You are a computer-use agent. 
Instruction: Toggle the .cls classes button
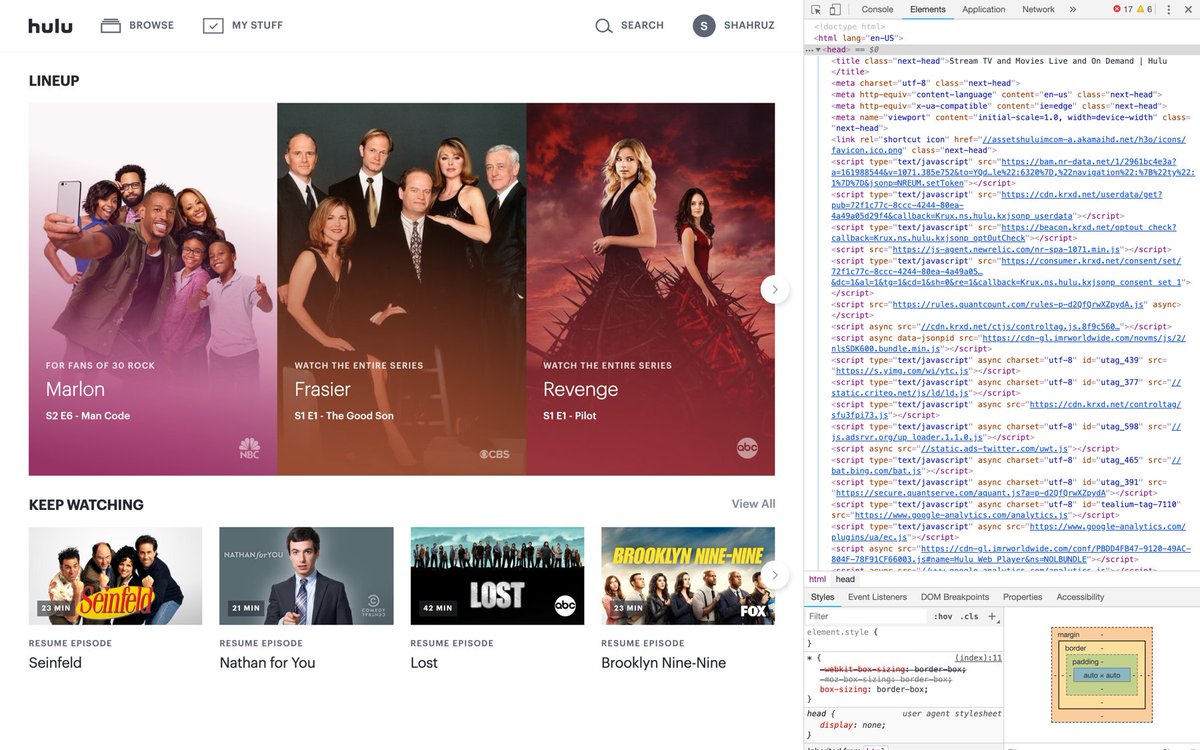969,617
